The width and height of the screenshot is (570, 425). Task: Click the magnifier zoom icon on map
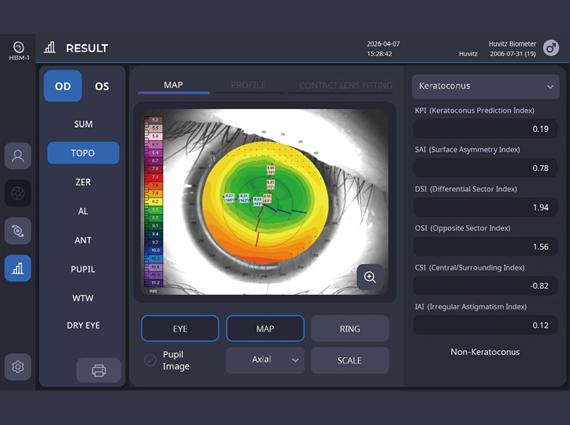pyautogui.click(x=370, y=277)
